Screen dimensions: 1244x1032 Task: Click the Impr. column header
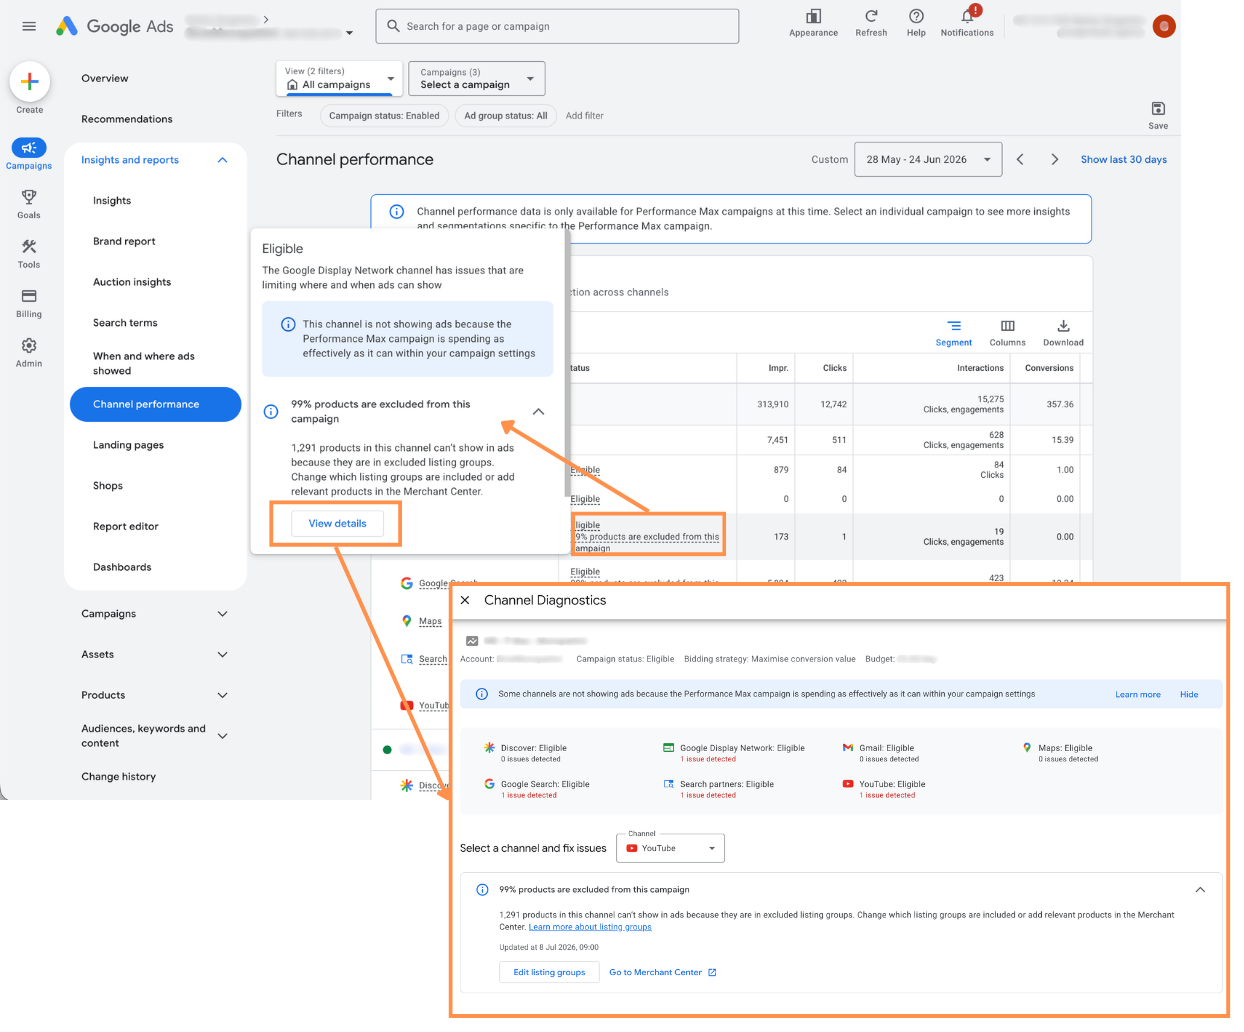(x=778, y=368)
